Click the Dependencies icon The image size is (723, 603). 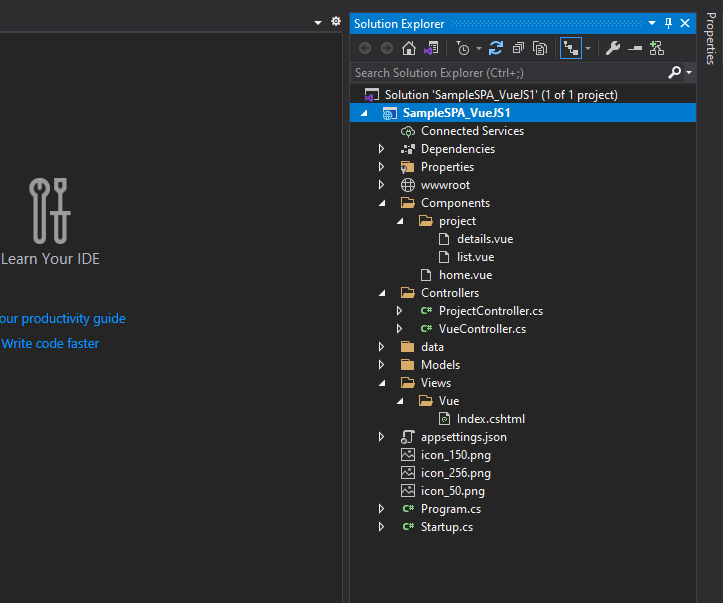click(408, 149)
